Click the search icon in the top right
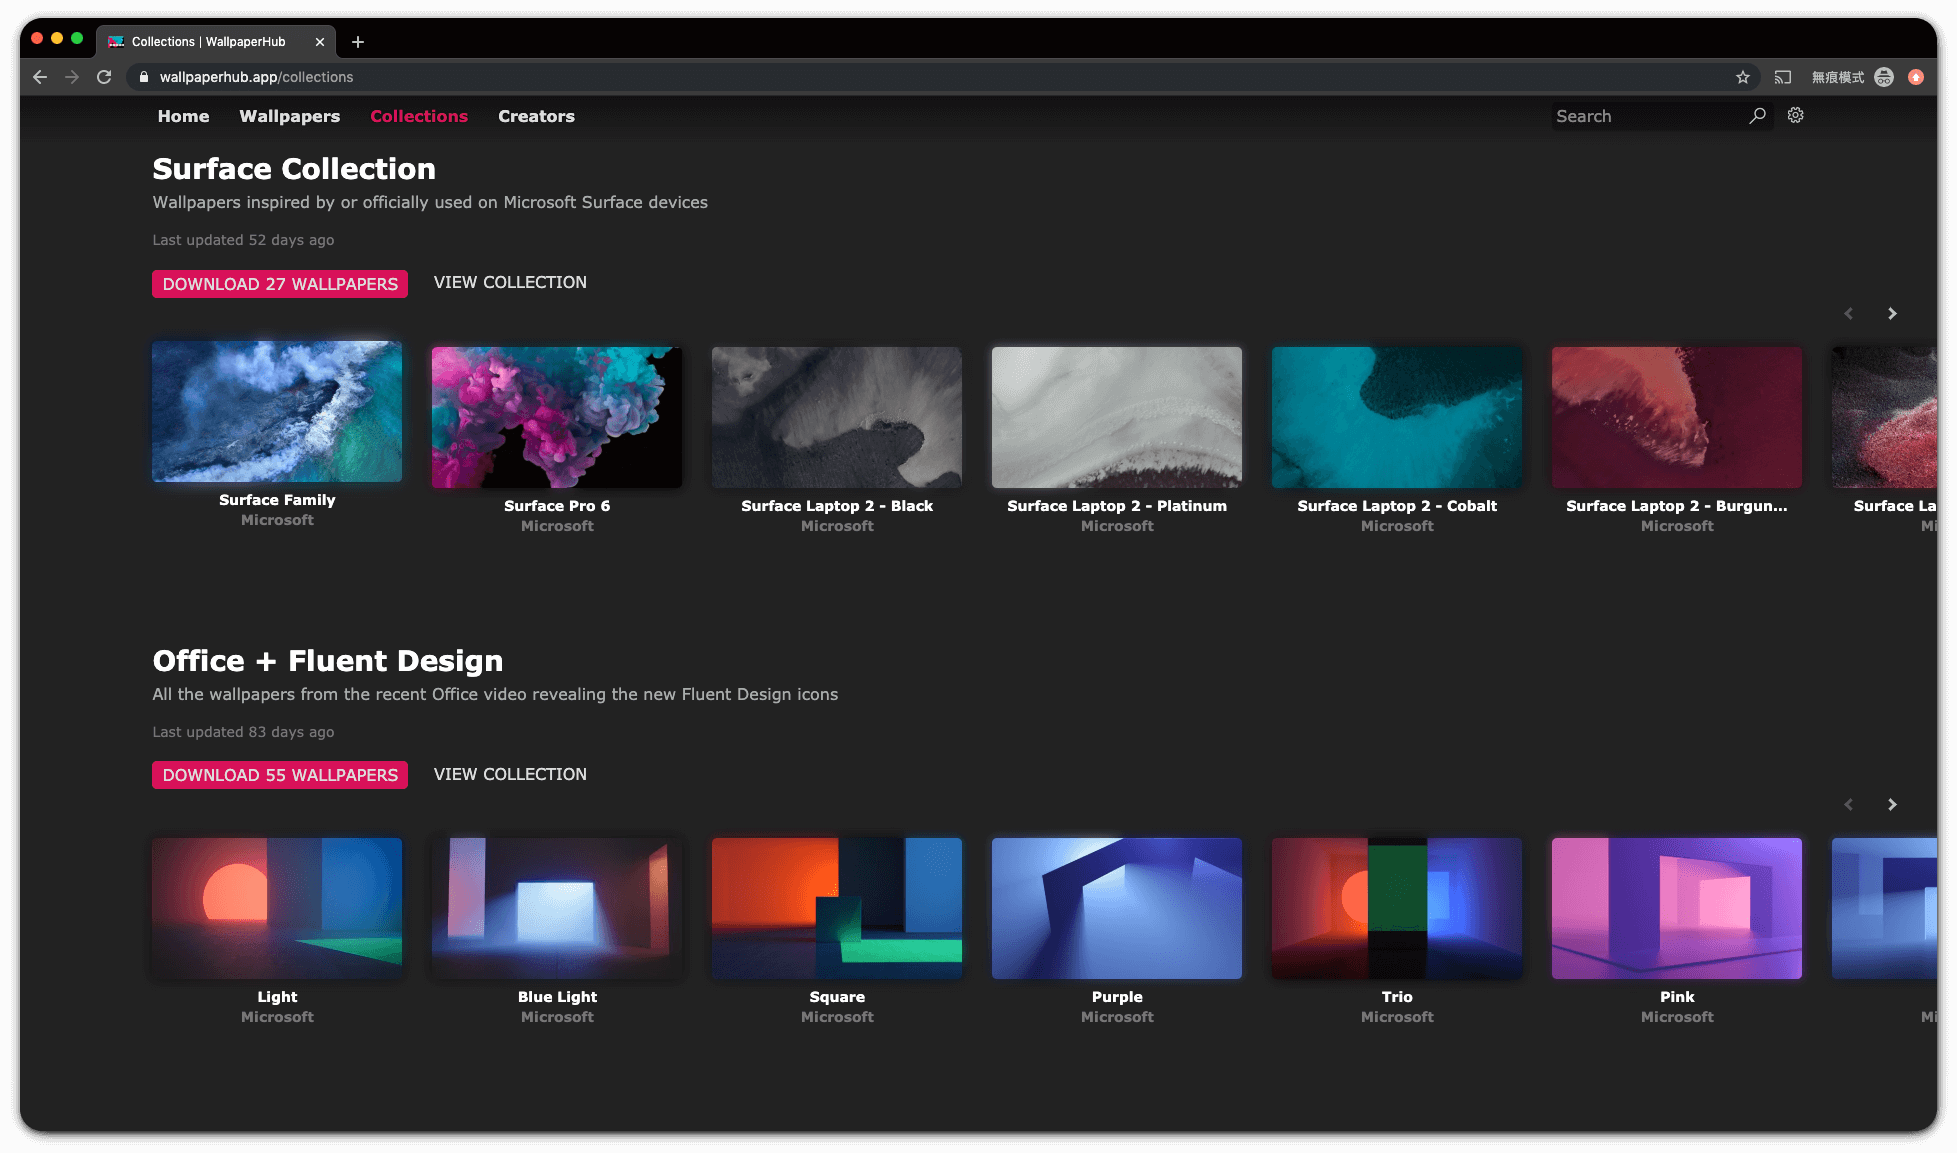The width and height of the screenshot is (1957, 1153). click(1757, 115)
